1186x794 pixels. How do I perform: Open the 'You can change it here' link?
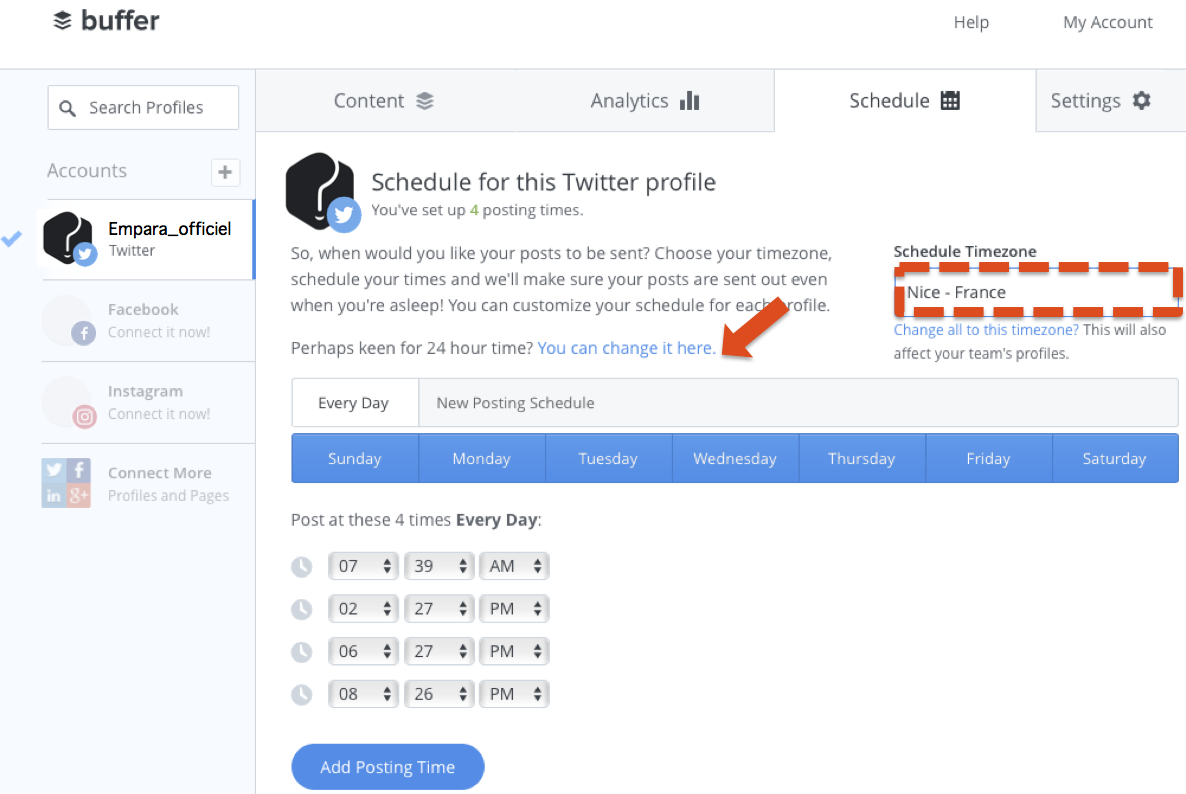[626, 348]
